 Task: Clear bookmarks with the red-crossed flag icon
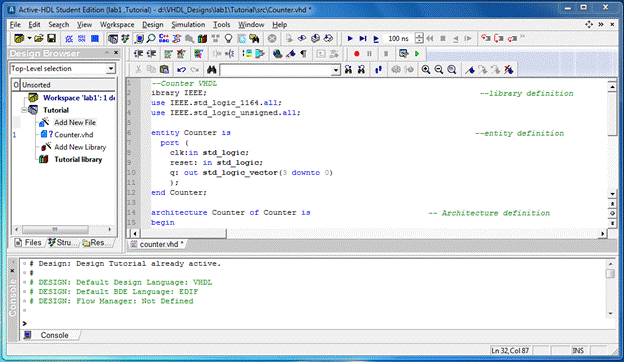coord(509,70)
